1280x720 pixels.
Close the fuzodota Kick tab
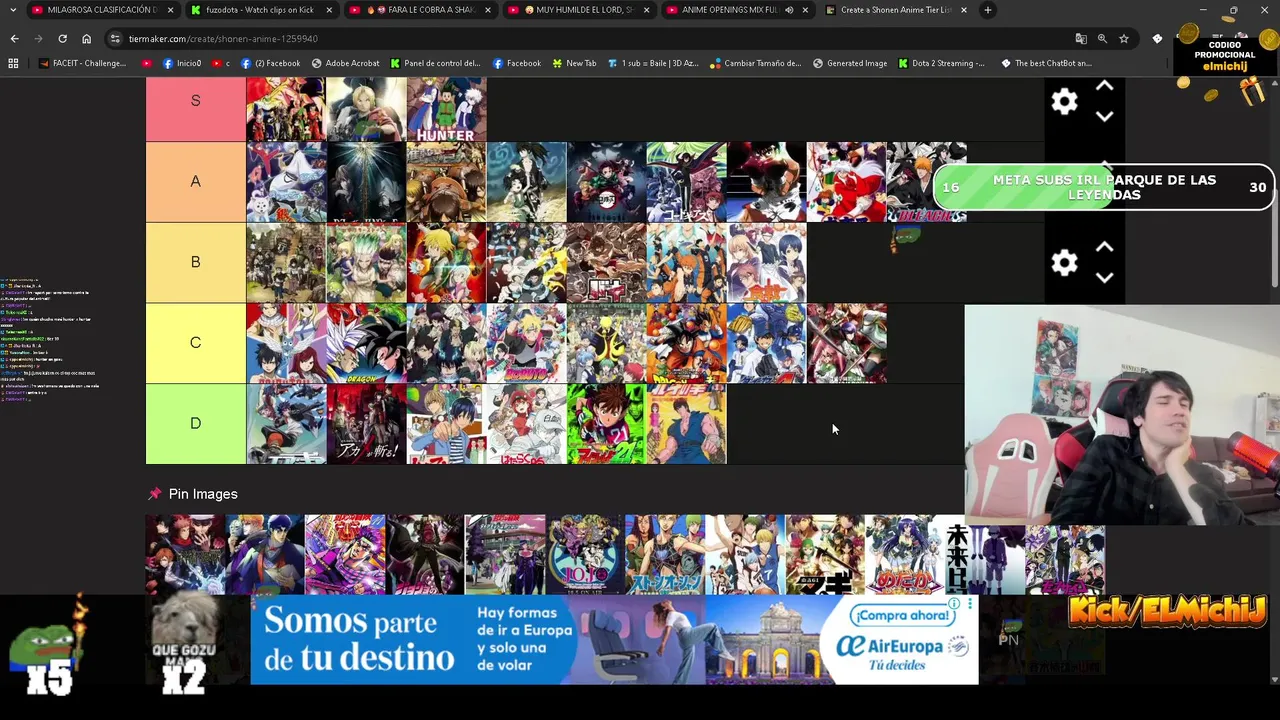click(329, 10)
